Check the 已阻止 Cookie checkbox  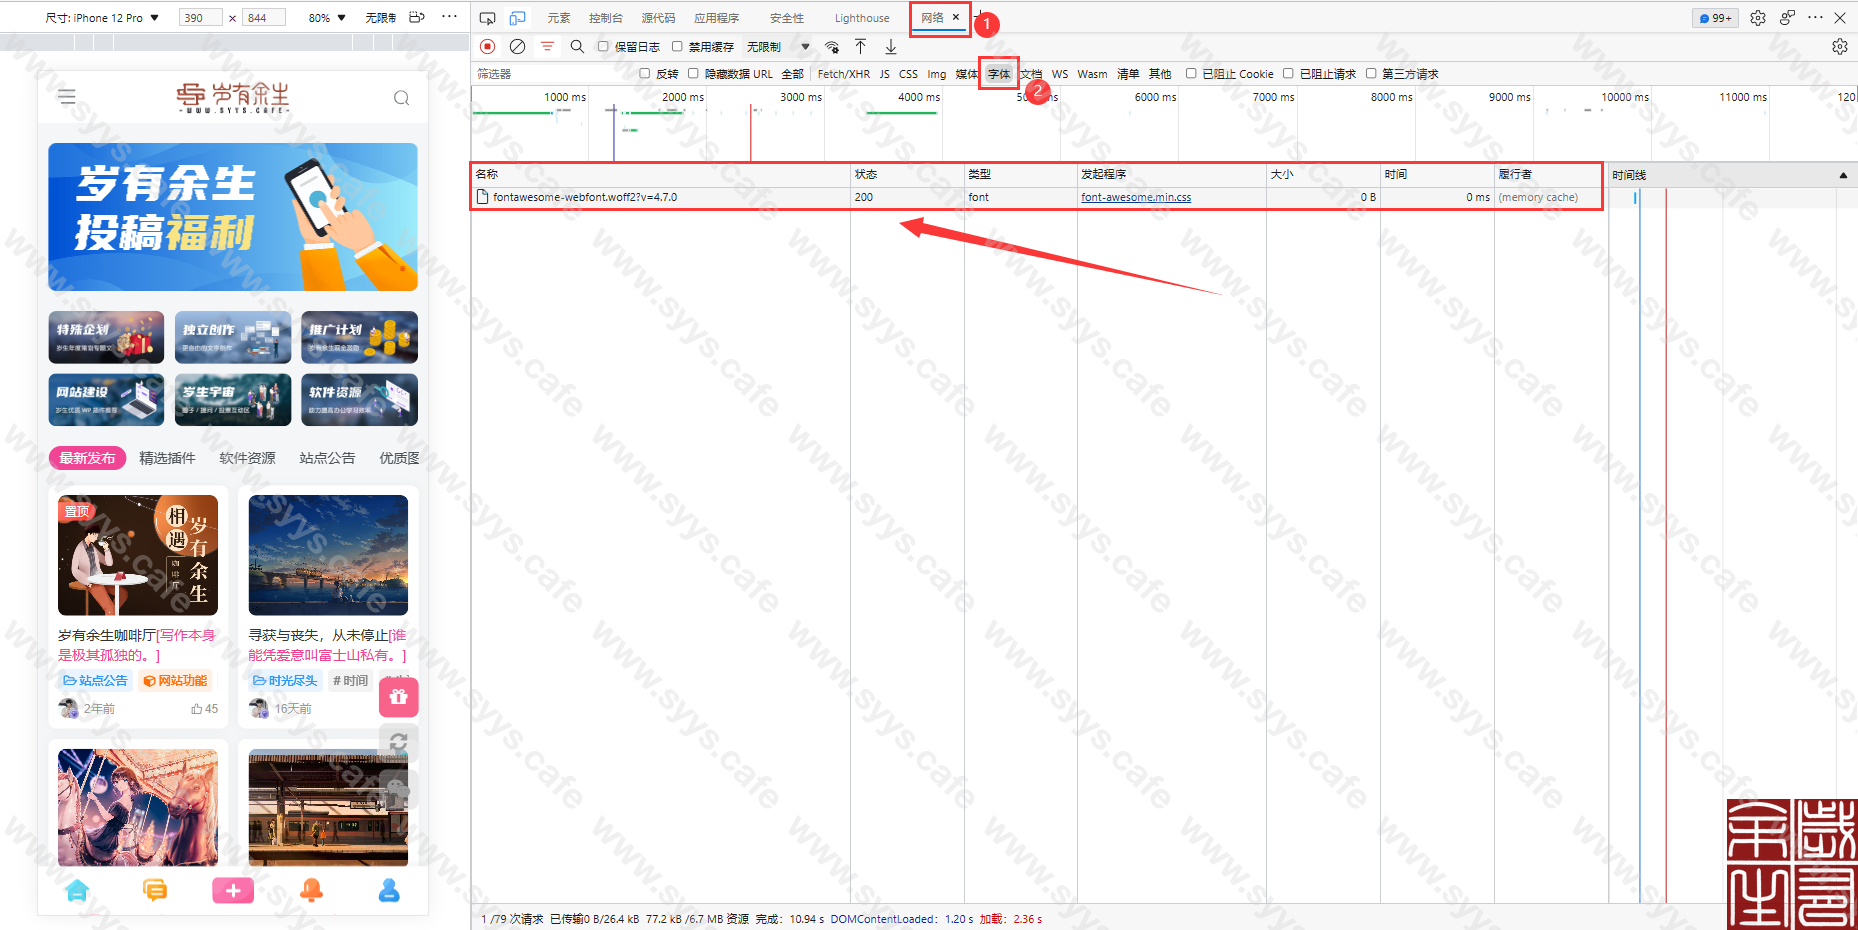pos(1191,73)
